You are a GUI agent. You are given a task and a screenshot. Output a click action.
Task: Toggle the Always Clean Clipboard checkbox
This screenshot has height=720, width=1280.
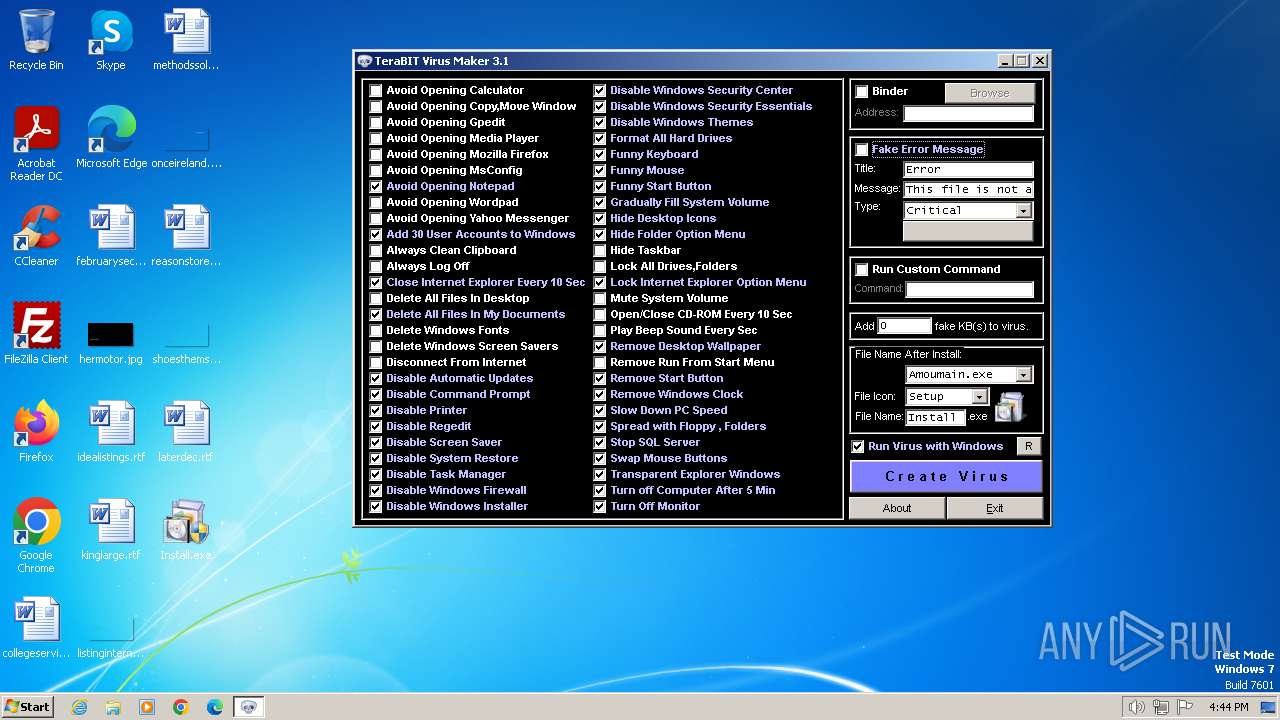pyautogui.click(x=376, y=250)
